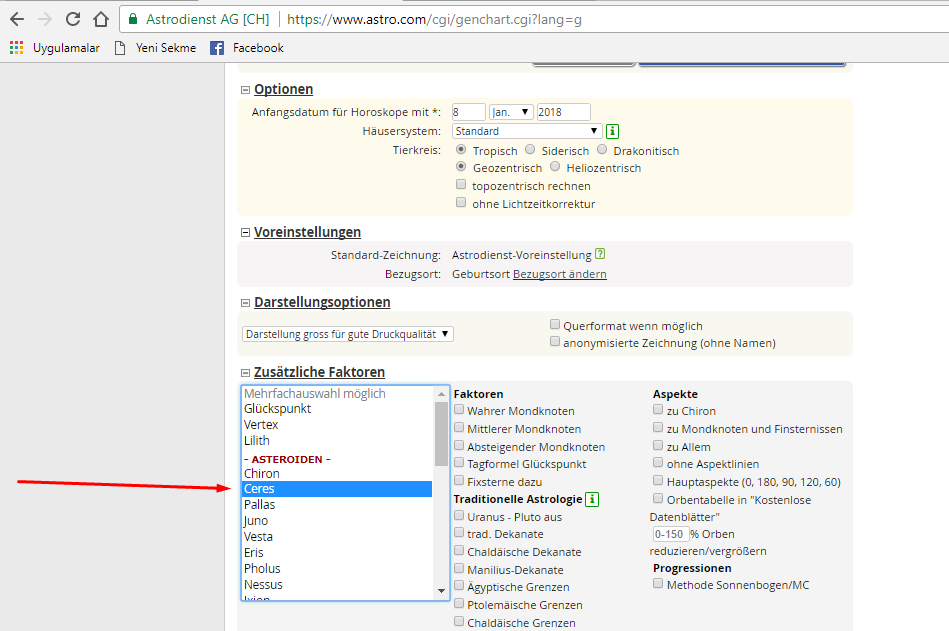Open the Darstellung gross dropdown
The width and height of the screenshot is (949, 631).
(x=347, y=334)
